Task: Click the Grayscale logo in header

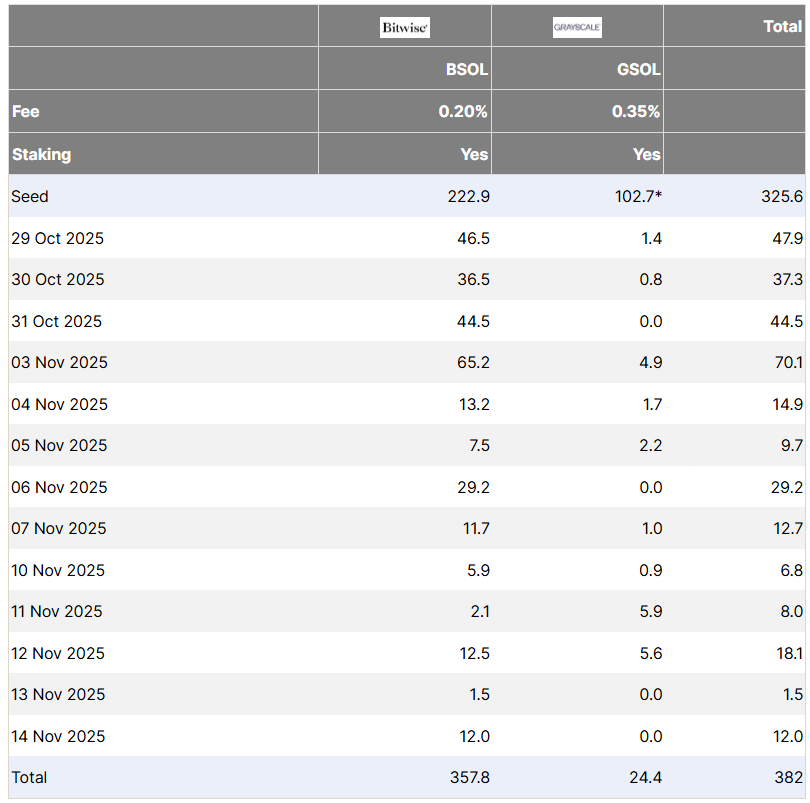Action: [x=577, y=28]
